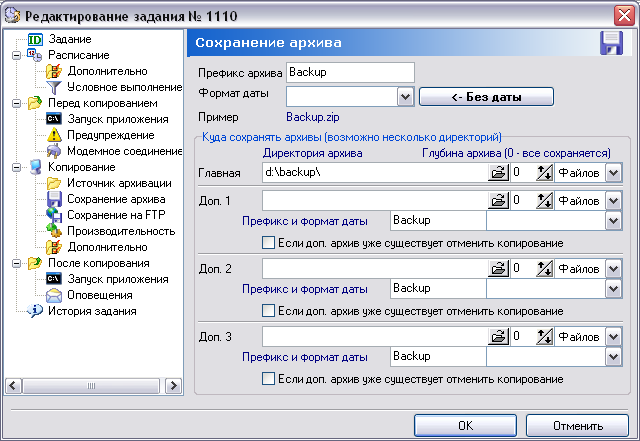
Task: Toggle cancel-copy checkbox under Доп. 2
Action: 268,311
